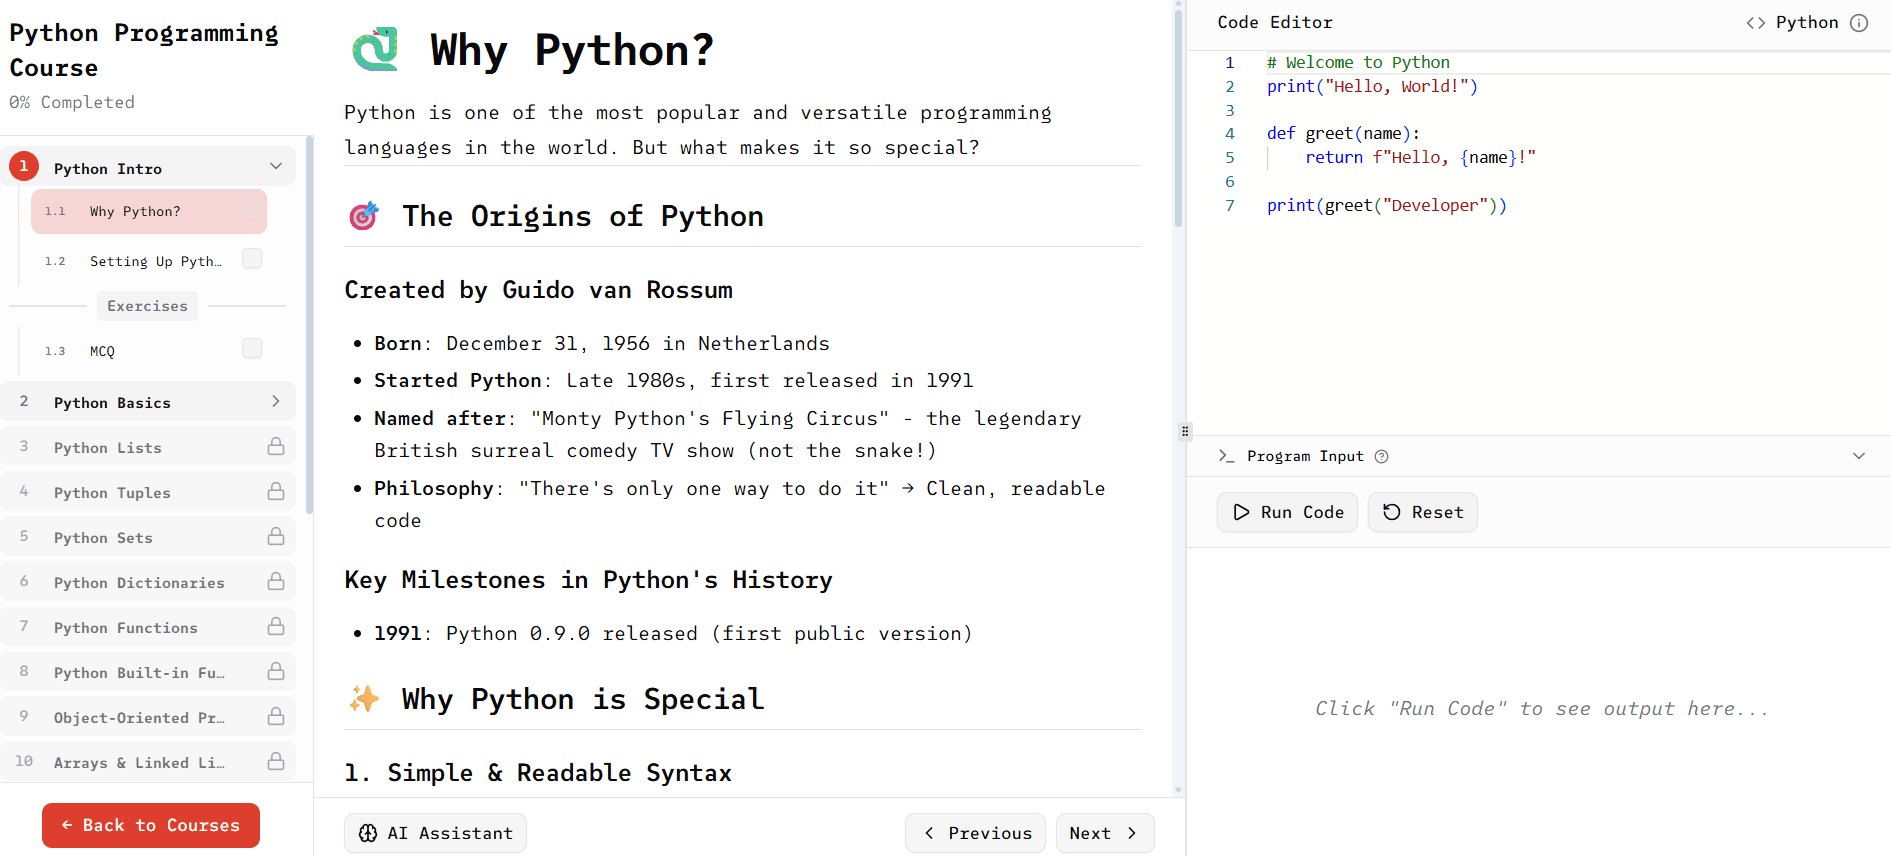Go back with Back to Courses
The height and width of the screenshot is (856, 1891).
pyautogui.click(x=151, y=825)
